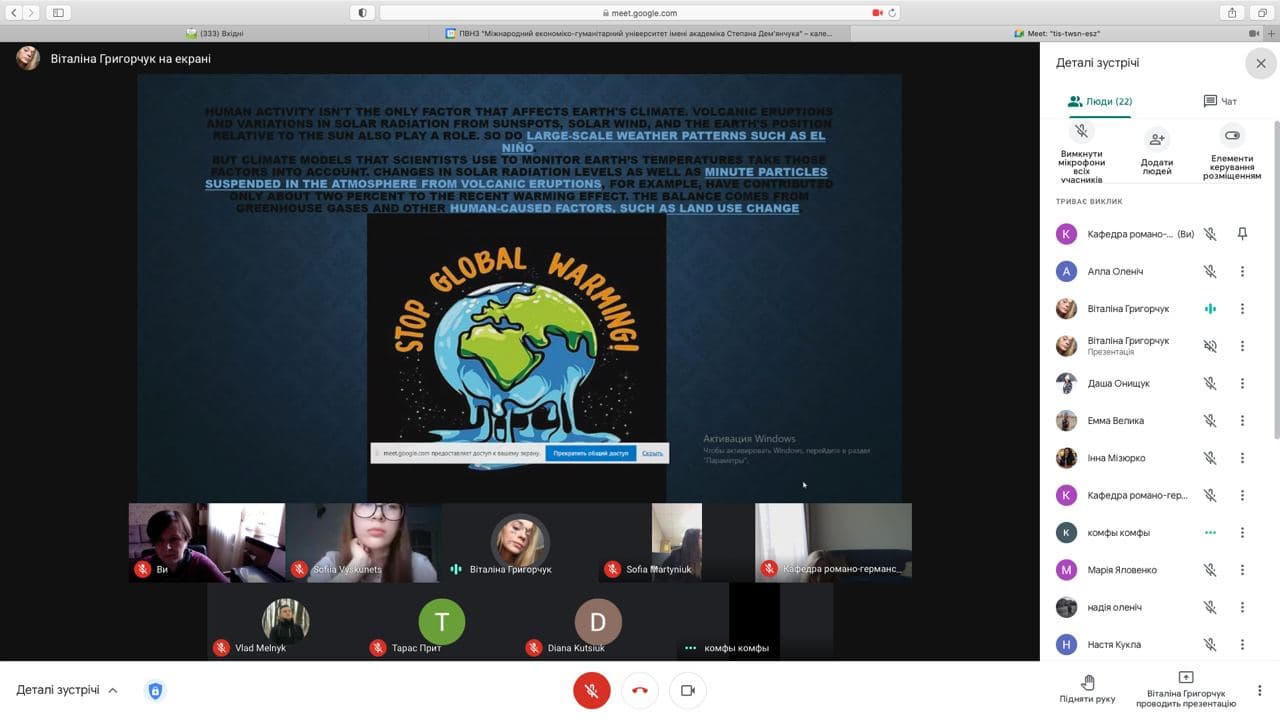Open options menu for Інна Мізюрко
The image size is (1280, 720).
click(1242, 458)
